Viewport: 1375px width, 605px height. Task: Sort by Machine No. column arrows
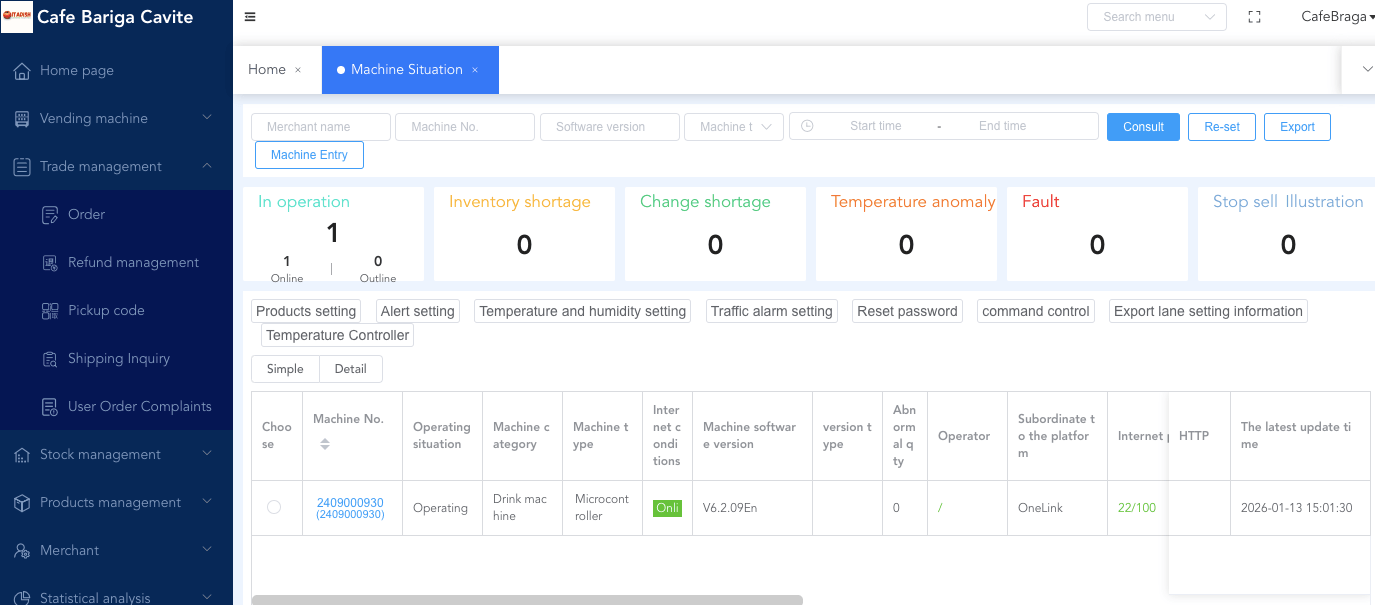coord(325,444)
